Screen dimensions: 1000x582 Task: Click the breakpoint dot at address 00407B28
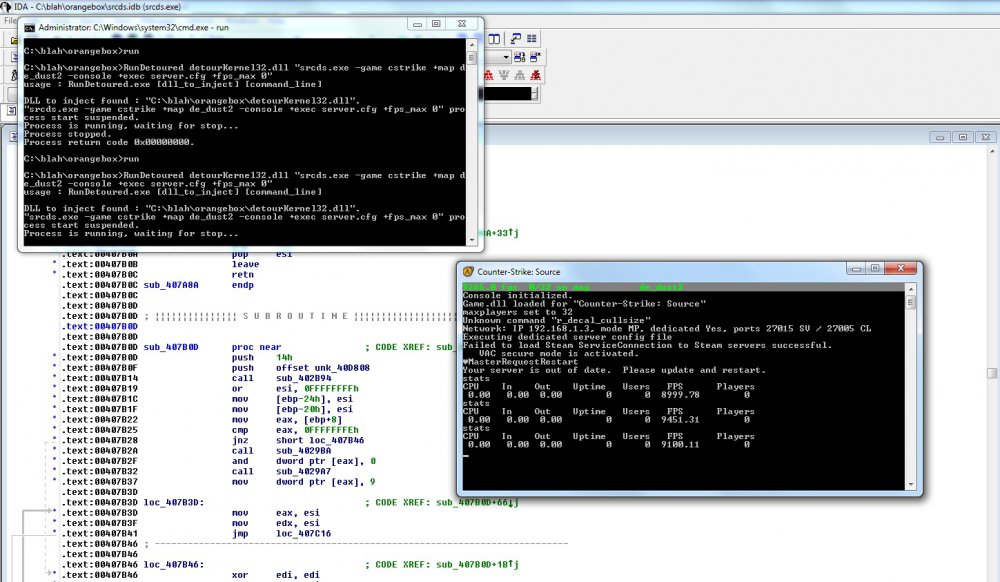(53, 440)
